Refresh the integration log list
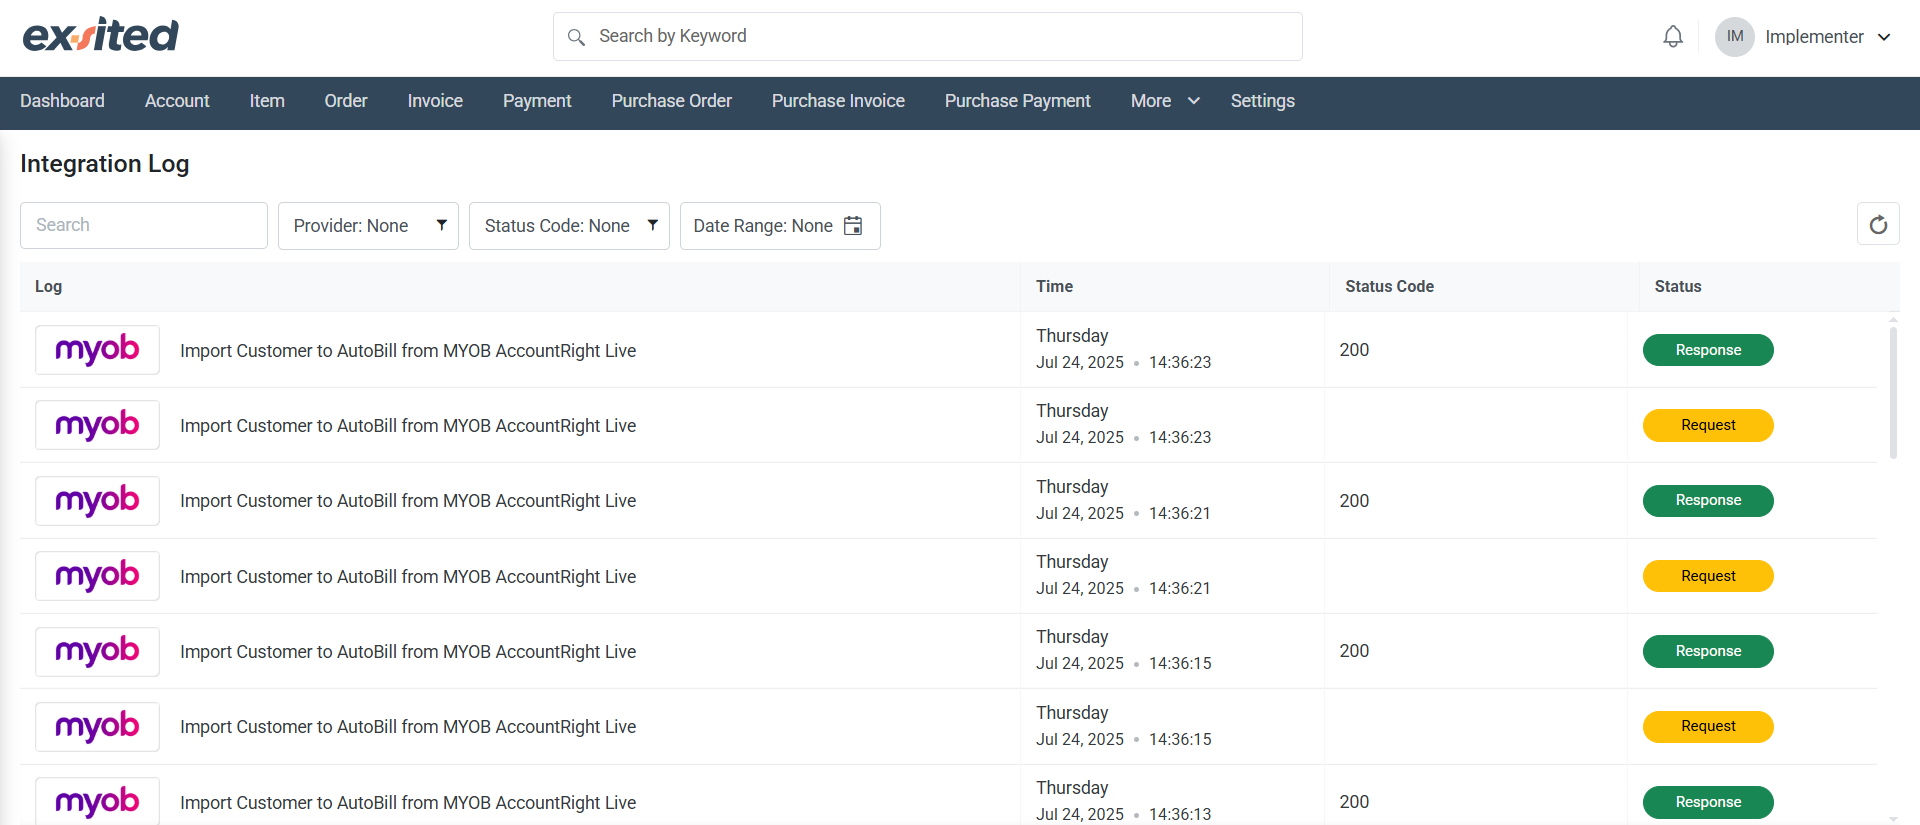Screen dimensions: 1920x825 (1878, 224)
